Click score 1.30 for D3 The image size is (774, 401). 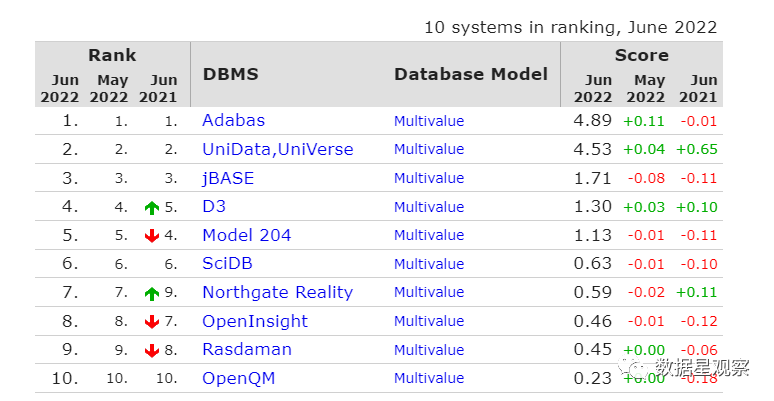tap(592, 206)
